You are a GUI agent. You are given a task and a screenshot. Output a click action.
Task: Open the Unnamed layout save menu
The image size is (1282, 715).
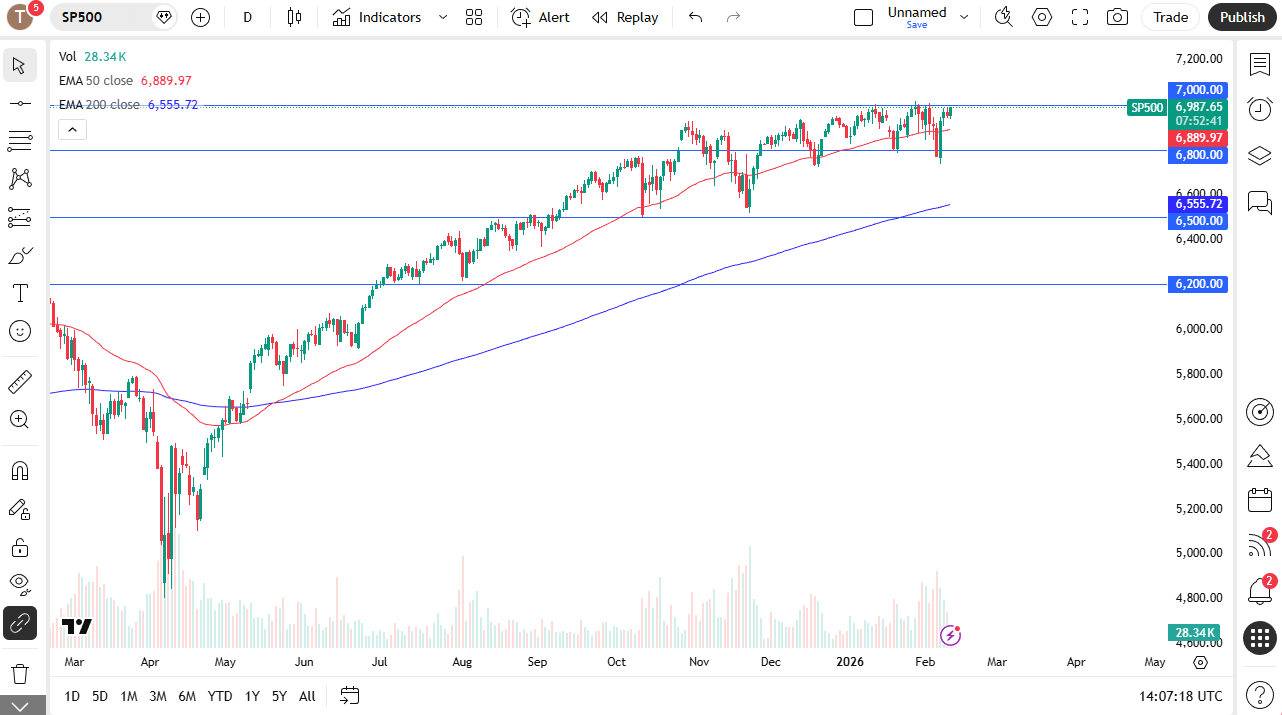coord(917,17)
